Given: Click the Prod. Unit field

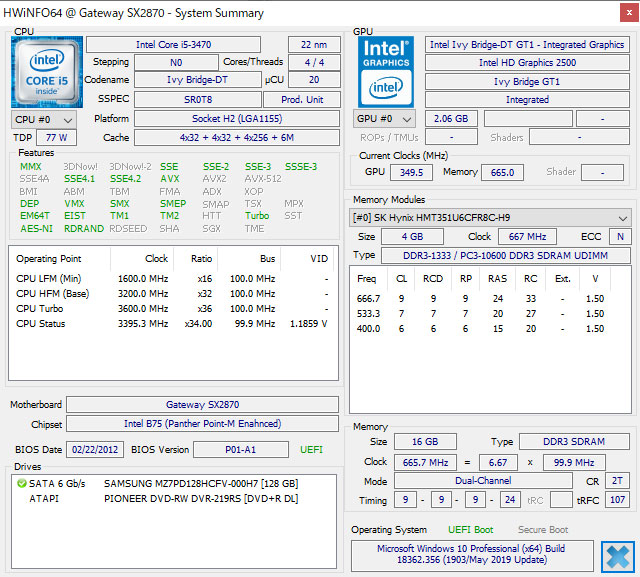Looking at the screenshot, I should 302,100.
